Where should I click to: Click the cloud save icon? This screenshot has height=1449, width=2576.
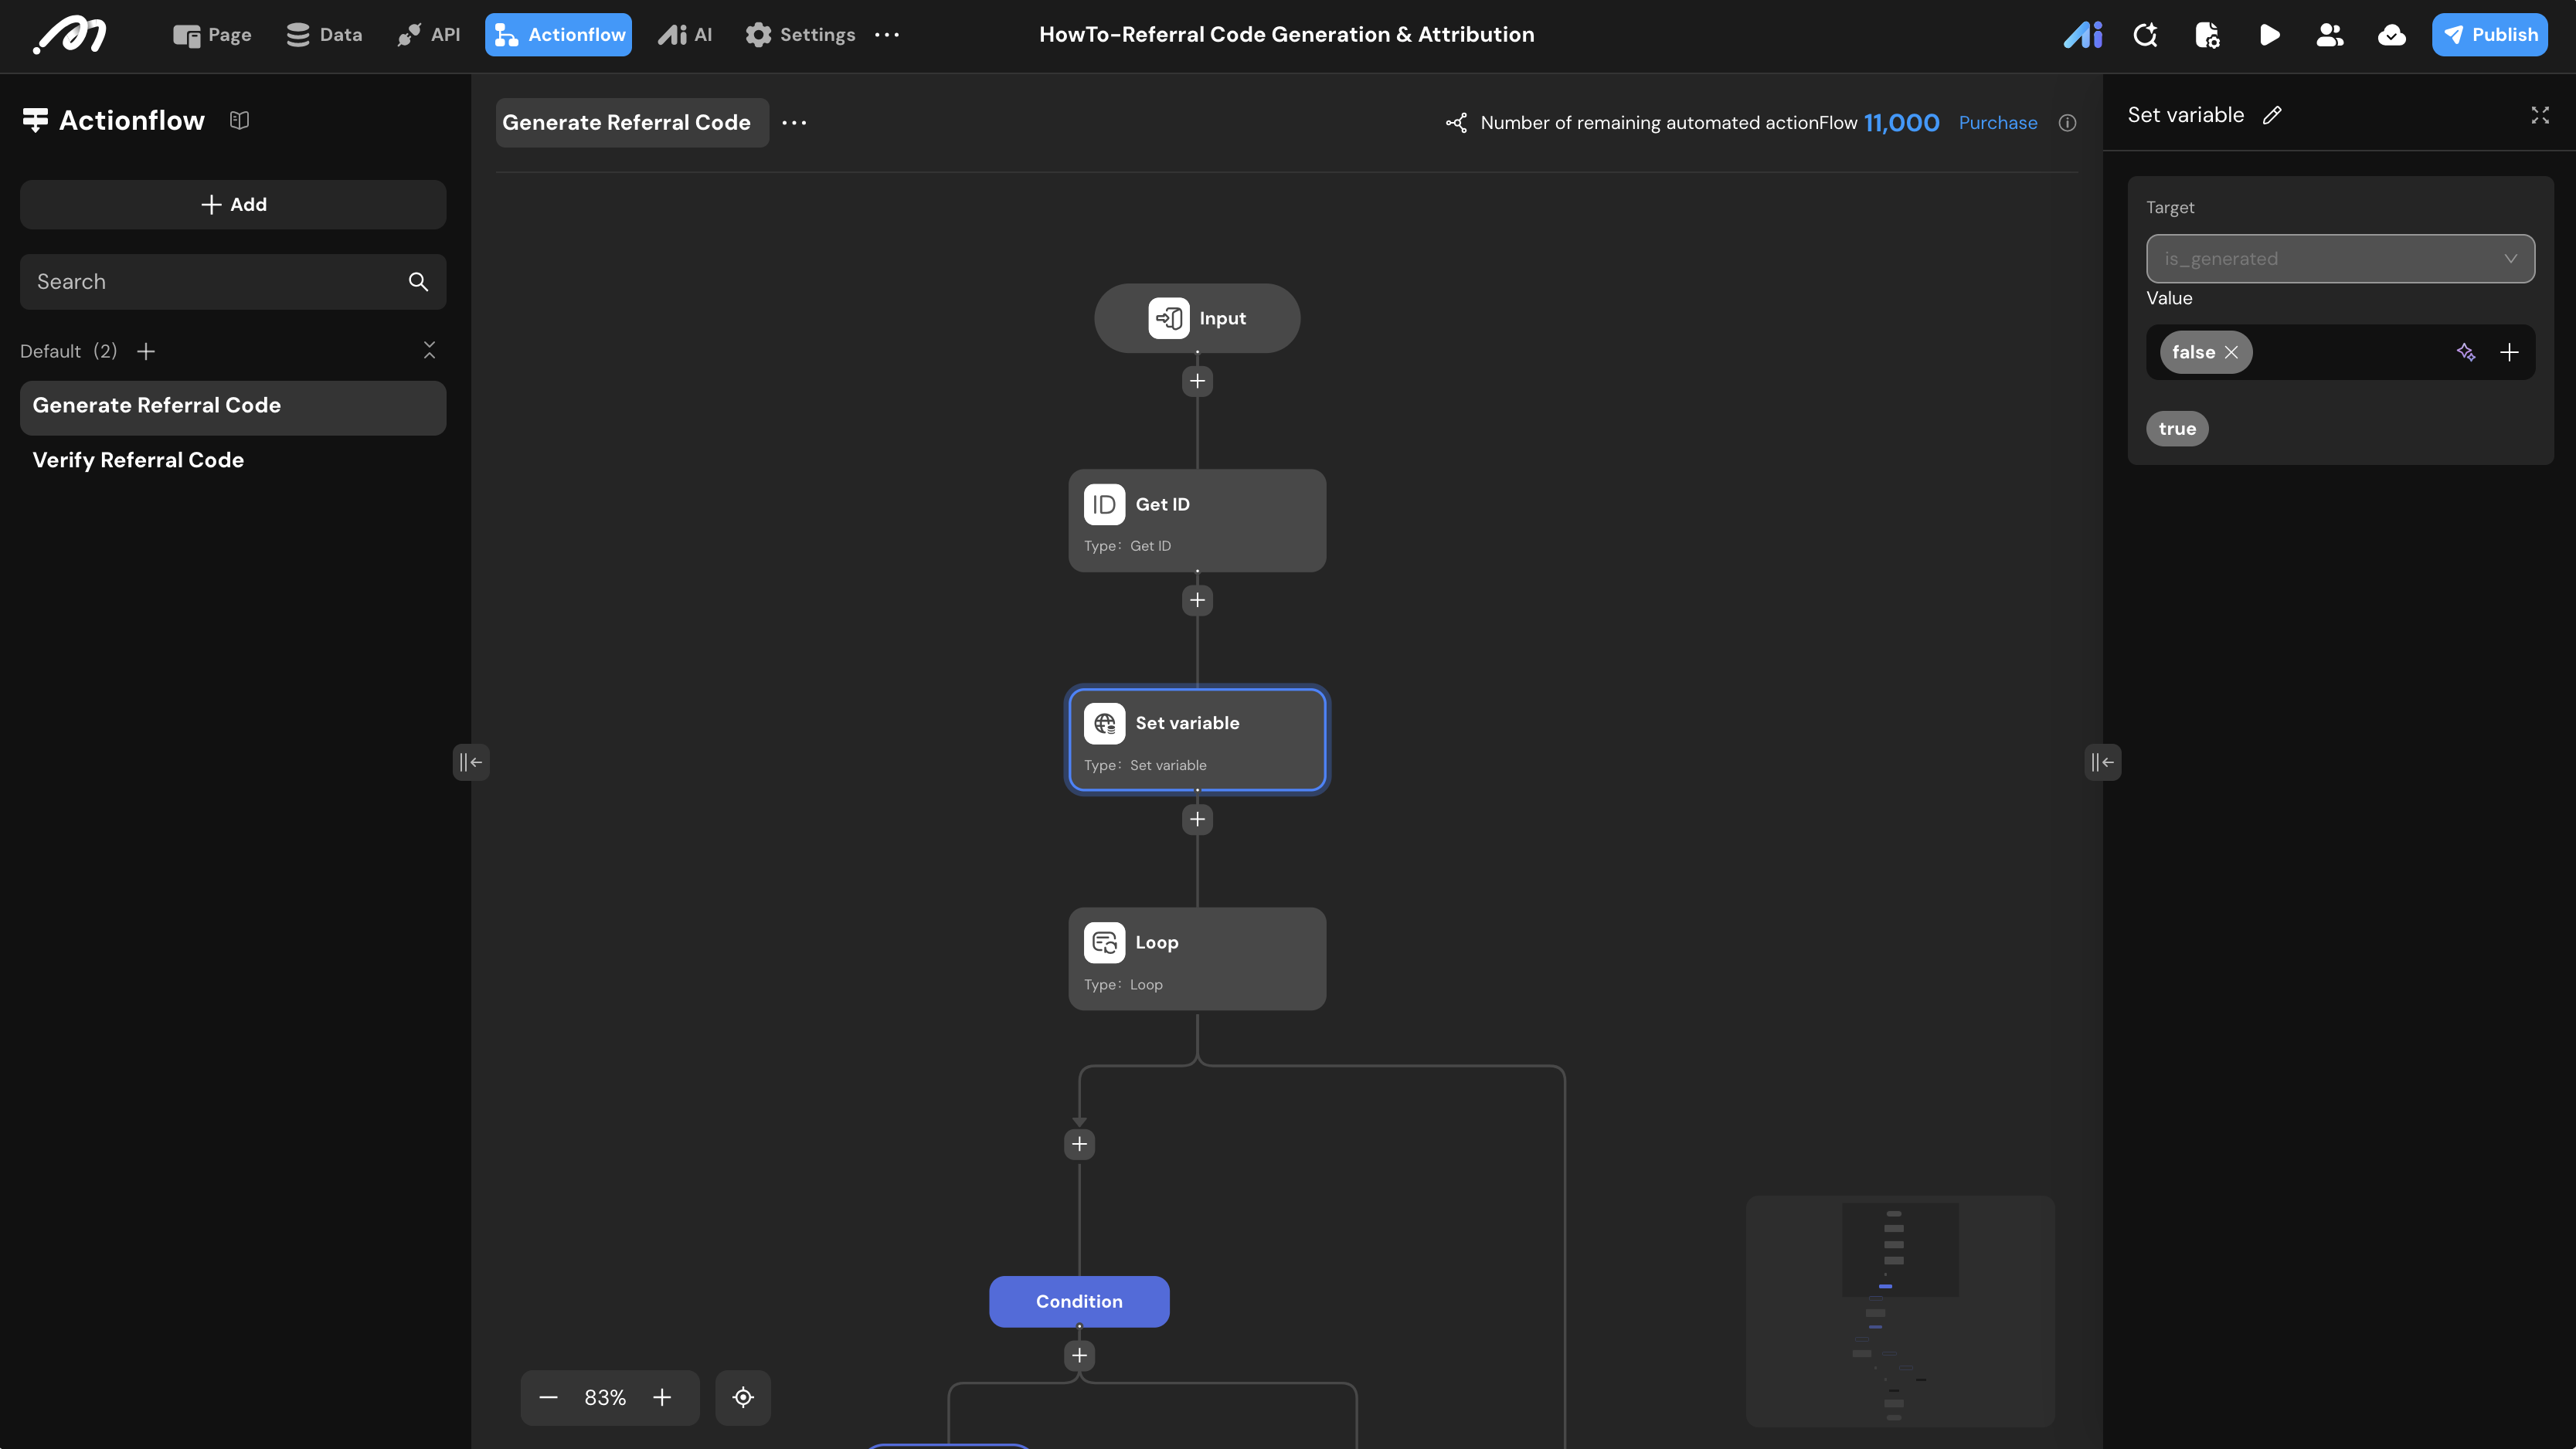point(2391,35)
